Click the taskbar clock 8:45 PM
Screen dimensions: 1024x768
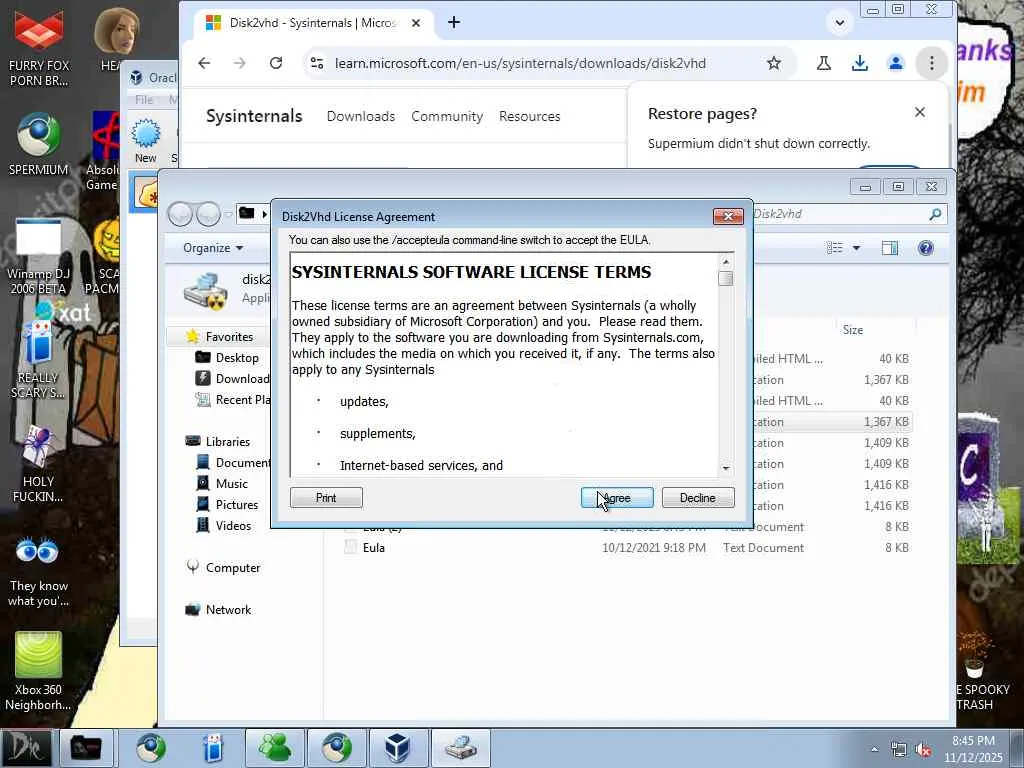tap(973, 748)
